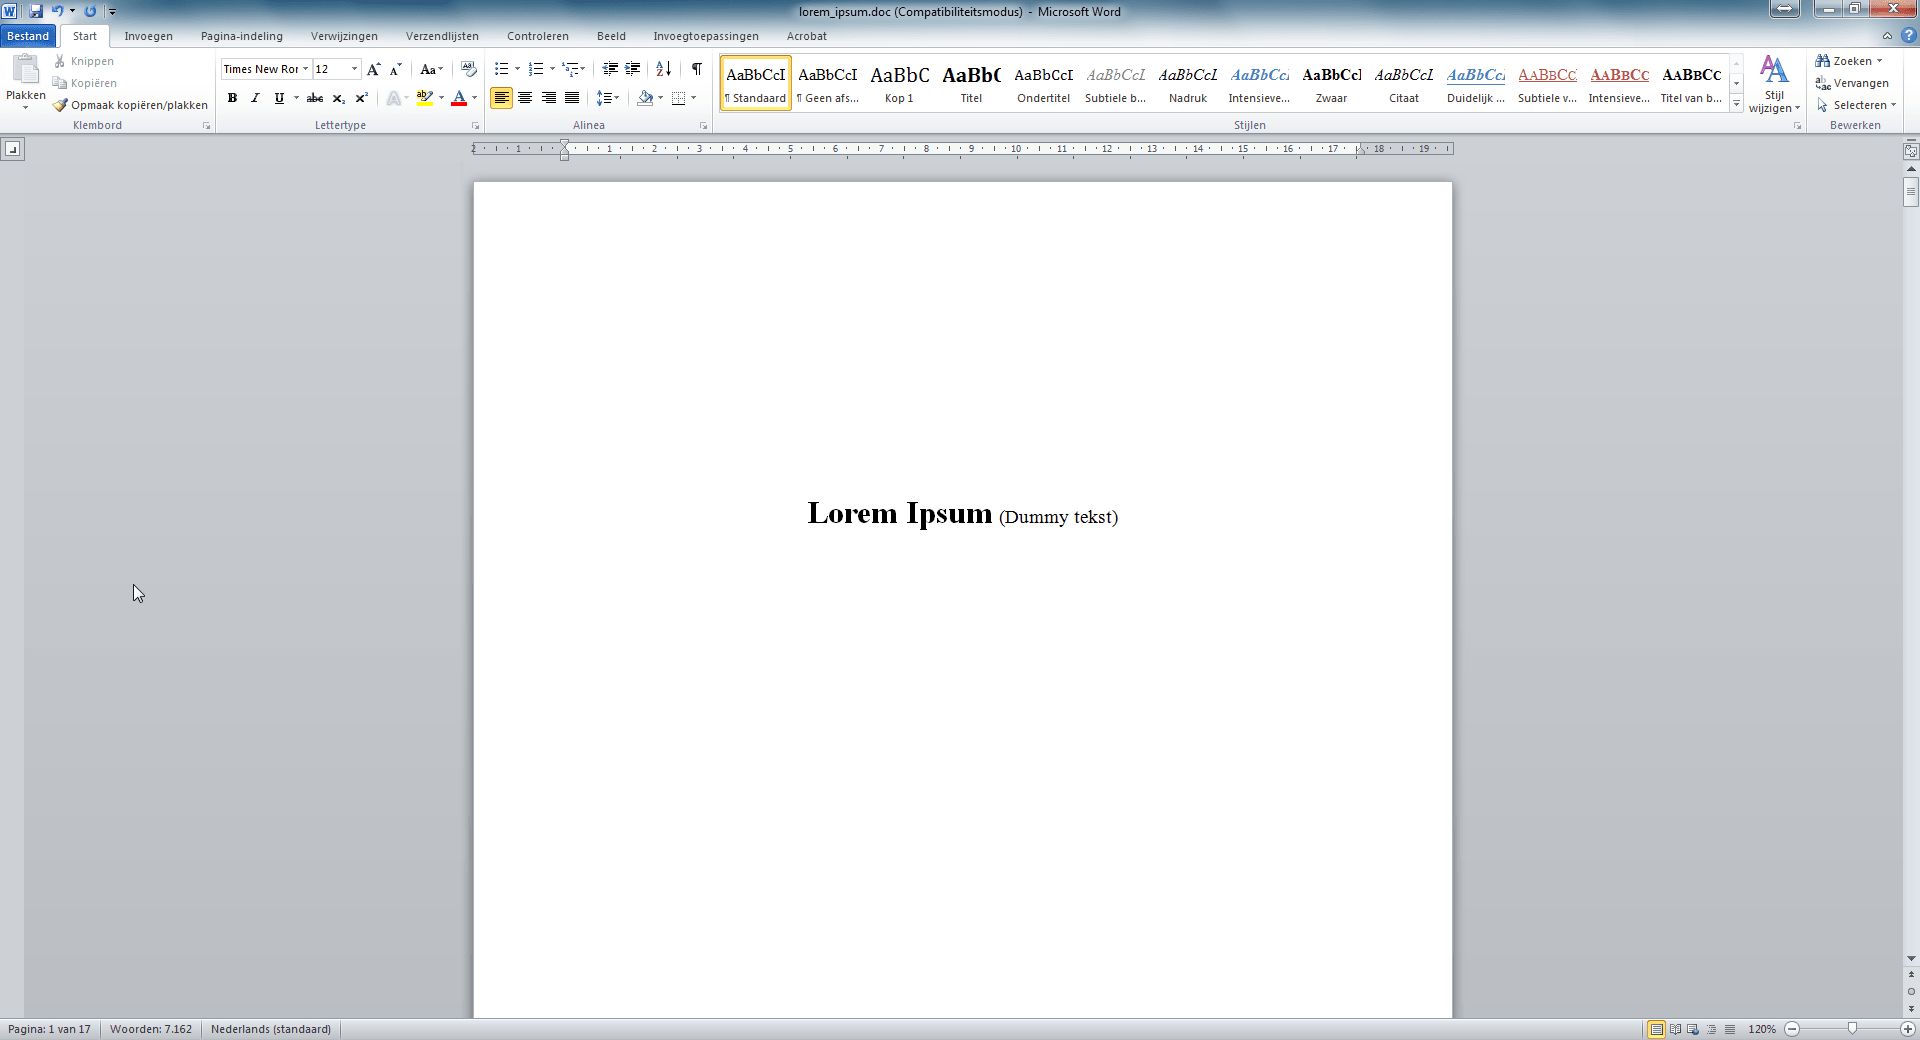Click the Plakken paste icon
The height and width of the screenshot is (1040, 1920).
tap(26, 70)
